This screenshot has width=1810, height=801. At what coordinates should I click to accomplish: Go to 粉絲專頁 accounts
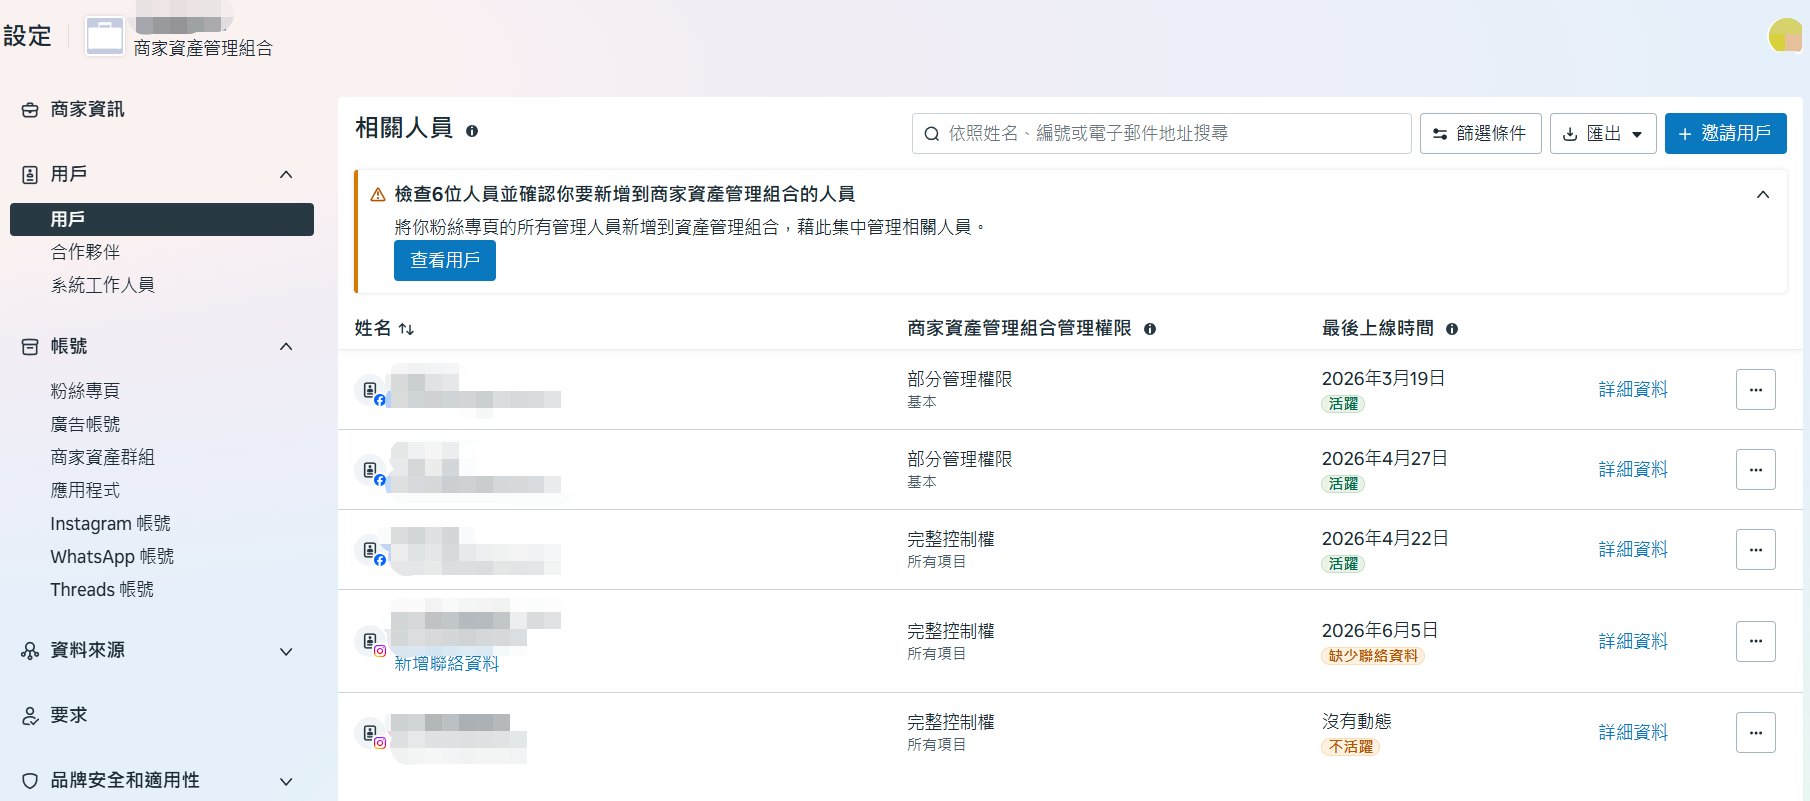[x=85, y=391]
